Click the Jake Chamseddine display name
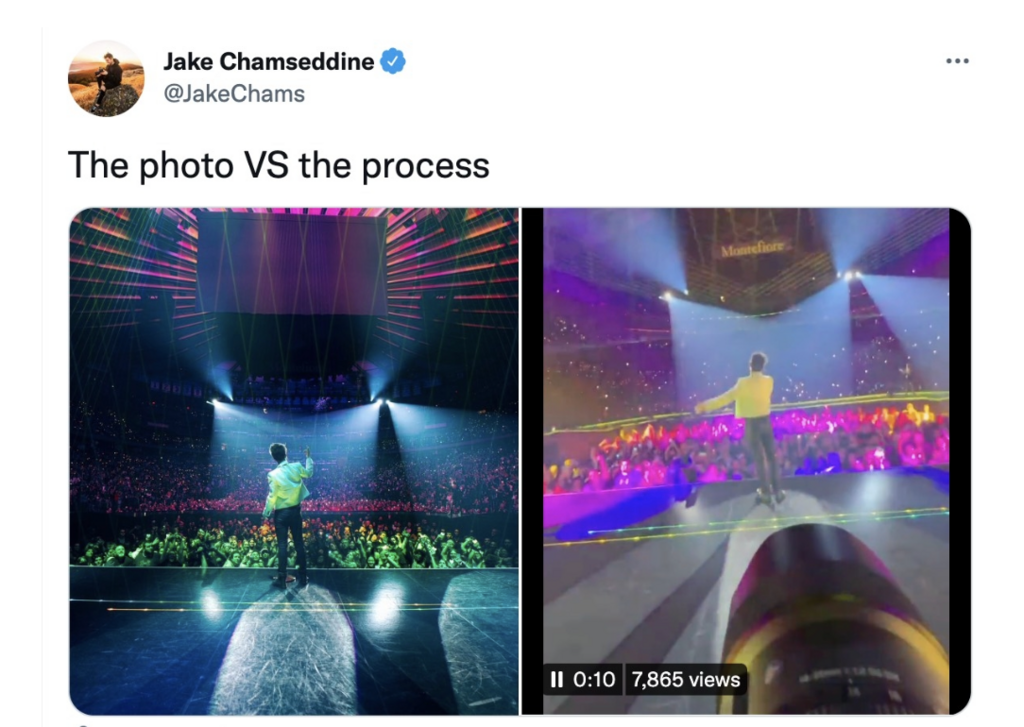1024x727 pixels. pos(268,61)
